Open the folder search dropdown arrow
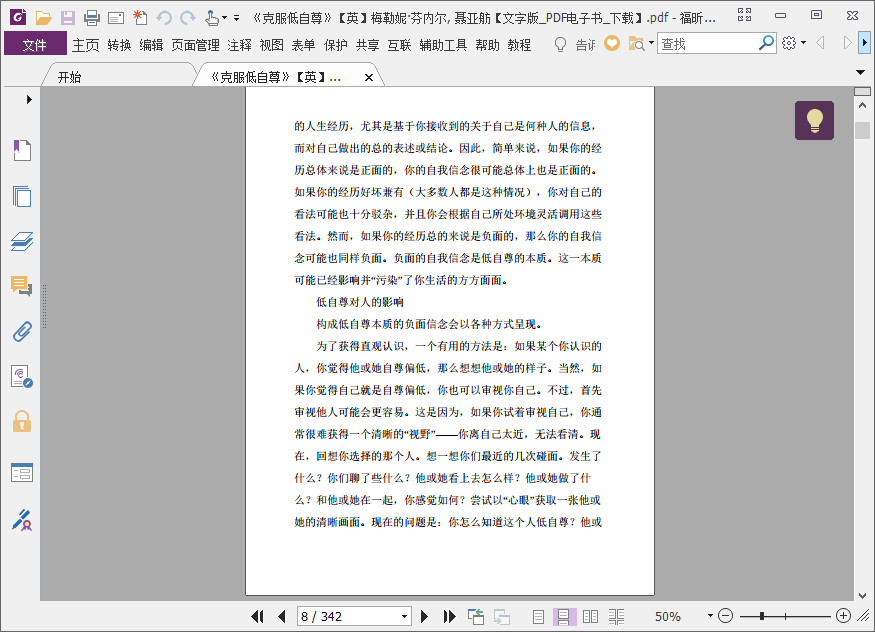875x632 pixels. (x=651, y=43)
